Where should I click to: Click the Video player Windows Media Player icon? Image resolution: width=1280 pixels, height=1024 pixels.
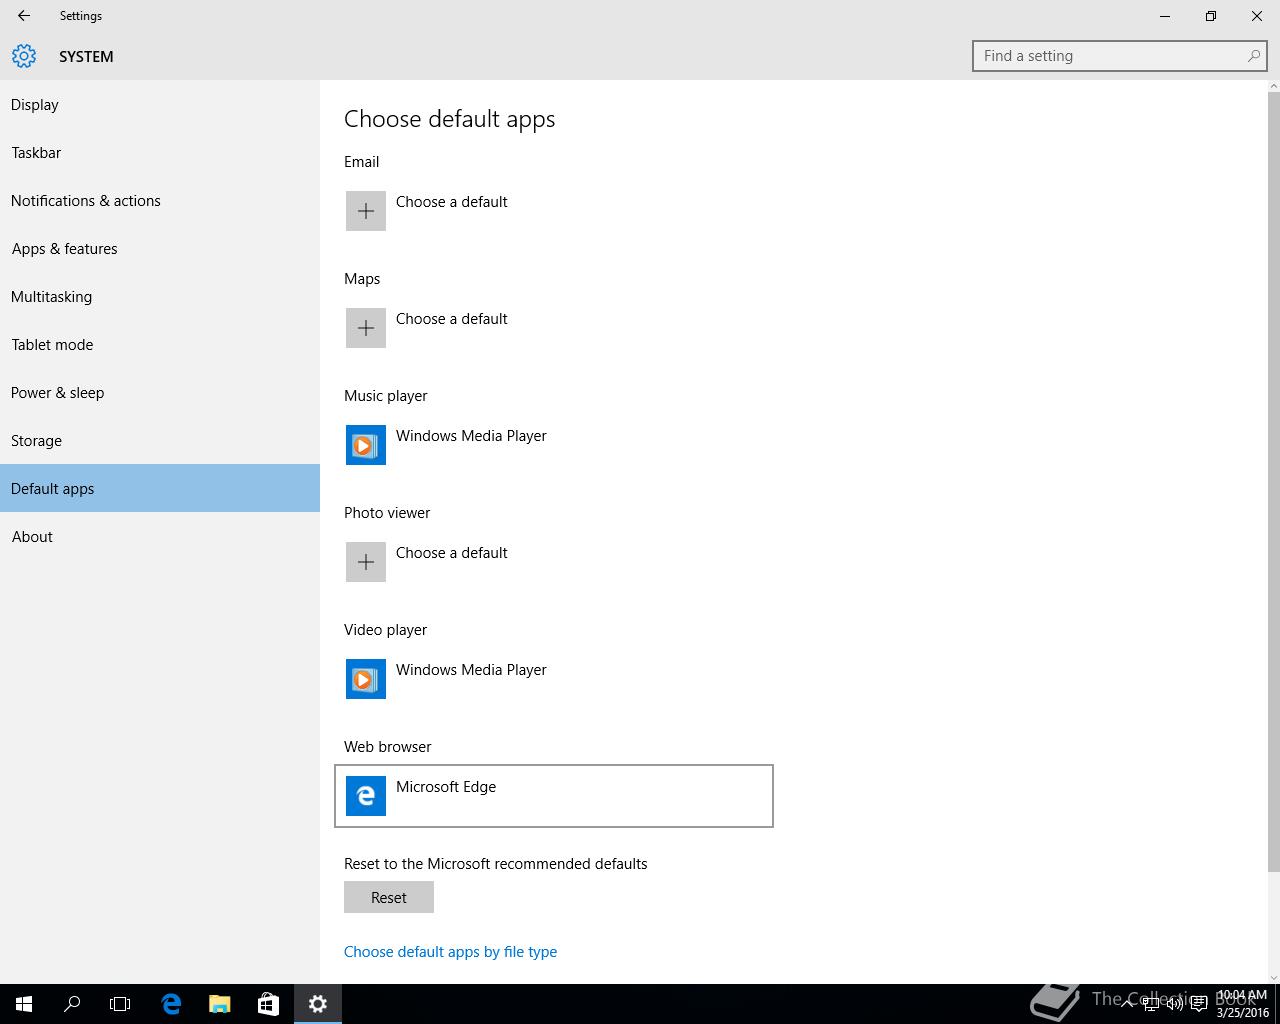coord(366,679)
